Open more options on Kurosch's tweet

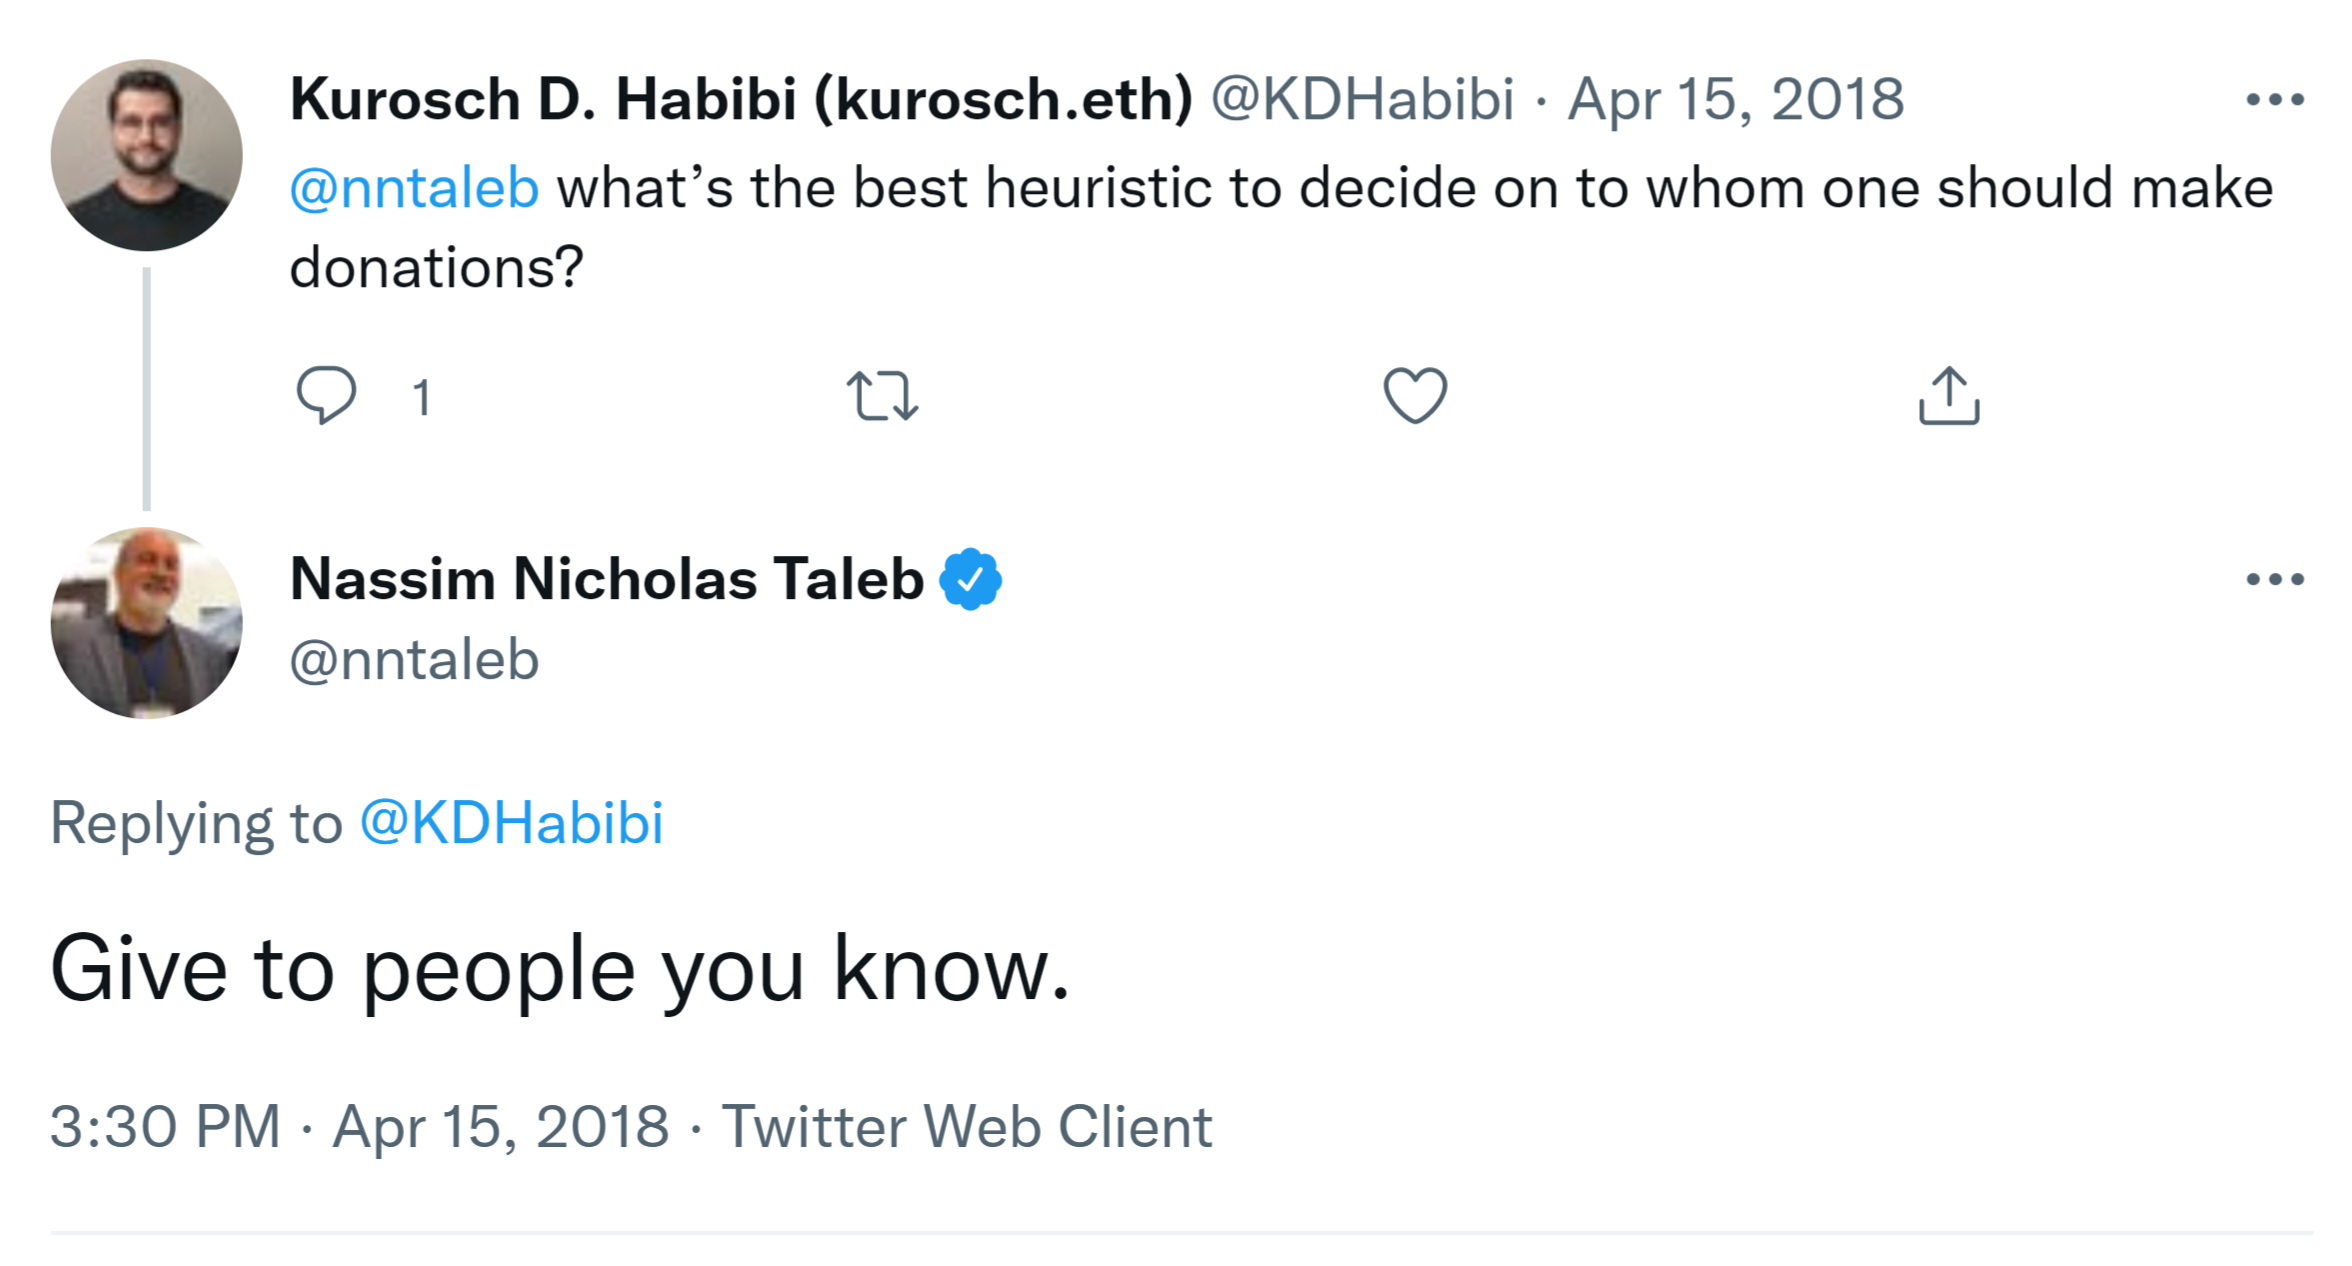point(2274,100)
